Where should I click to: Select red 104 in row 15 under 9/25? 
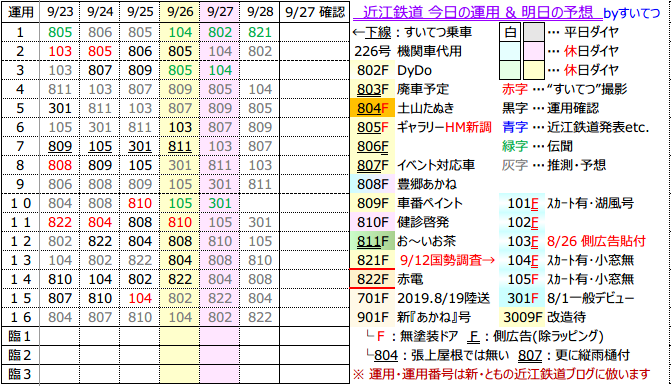(140, 298)
